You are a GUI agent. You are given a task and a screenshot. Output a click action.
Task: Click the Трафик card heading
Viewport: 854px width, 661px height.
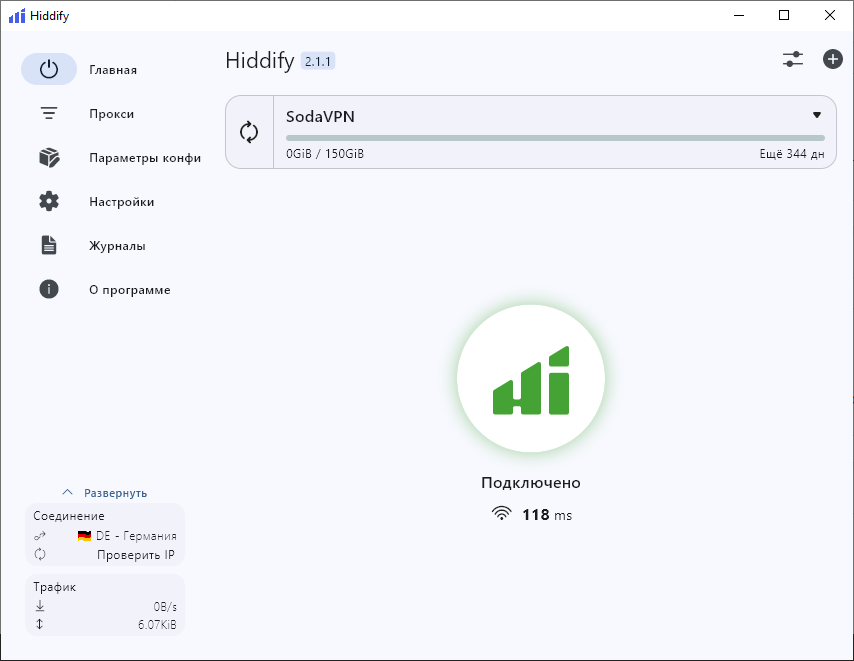pyautogui.click(x=54, y=587)
